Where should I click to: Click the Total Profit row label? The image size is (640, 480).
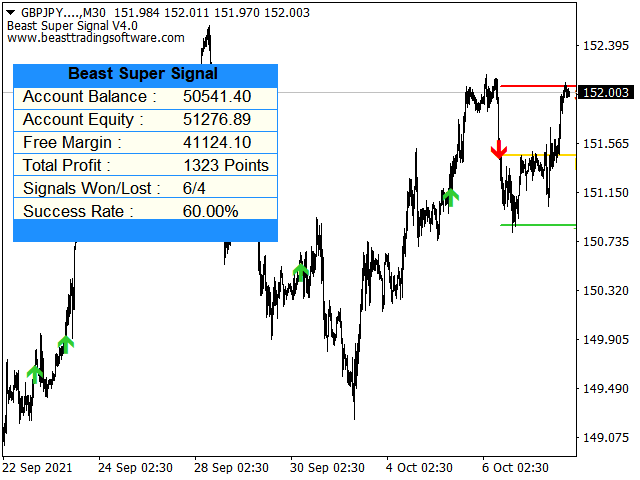click(67, 165)
